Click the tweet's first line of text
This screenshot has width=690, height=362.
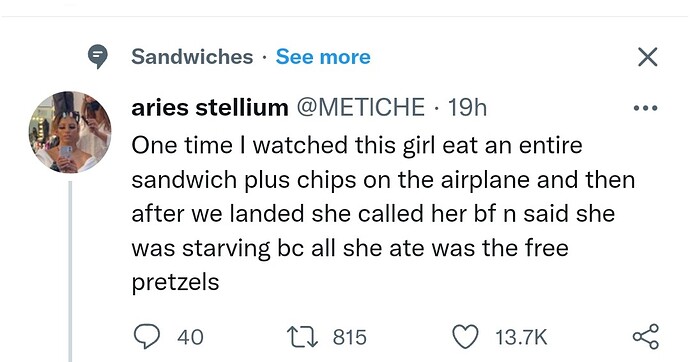(x=357, y=146)
